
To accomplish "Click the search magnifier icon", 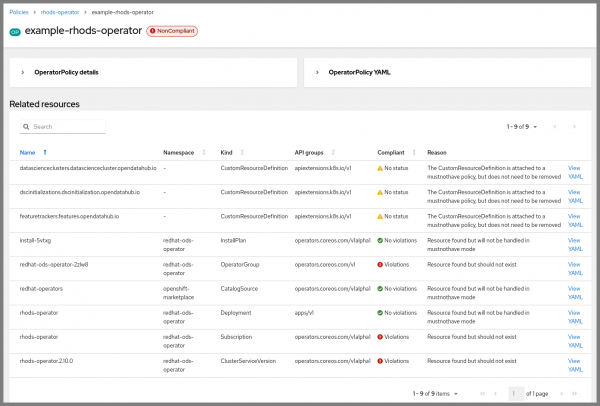I will tap(25, 127).
